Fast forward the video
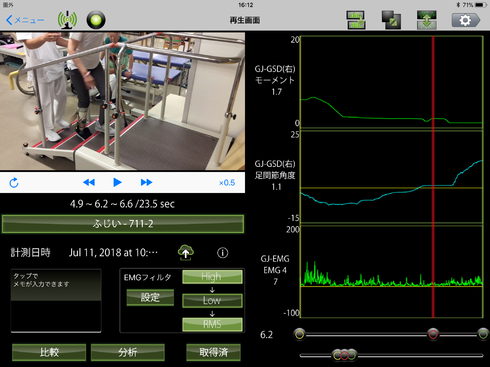490x367 pixels. (146, 182)
